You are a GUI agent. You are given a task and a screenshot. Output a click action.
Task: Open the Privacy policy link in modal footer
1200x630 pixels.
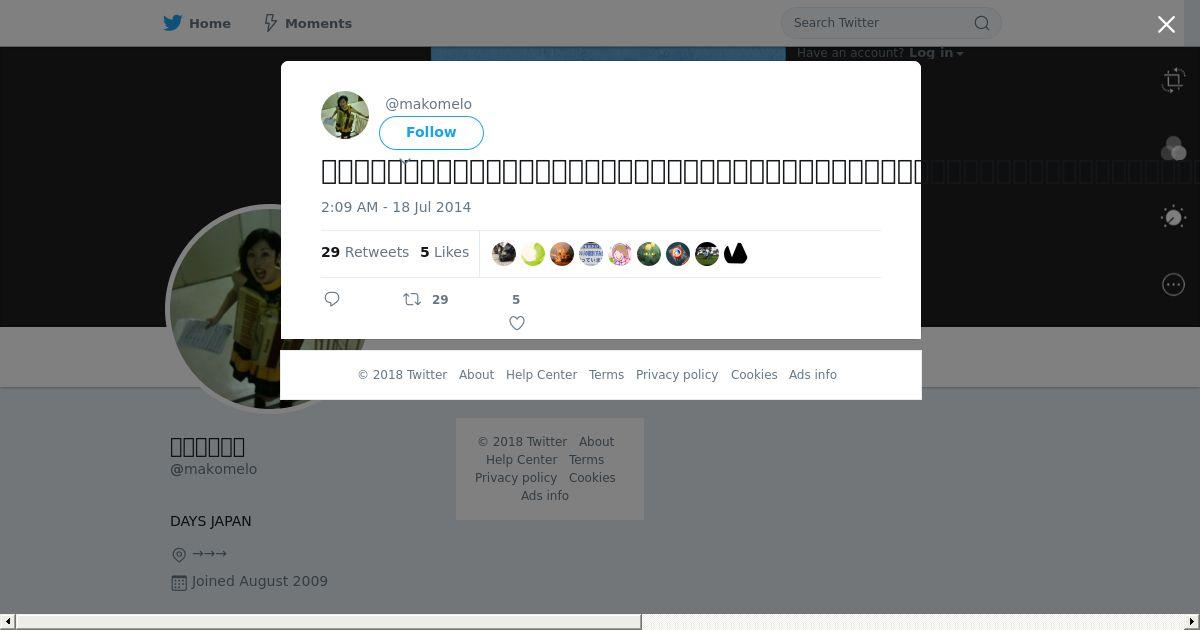click(x=677, y=375)
